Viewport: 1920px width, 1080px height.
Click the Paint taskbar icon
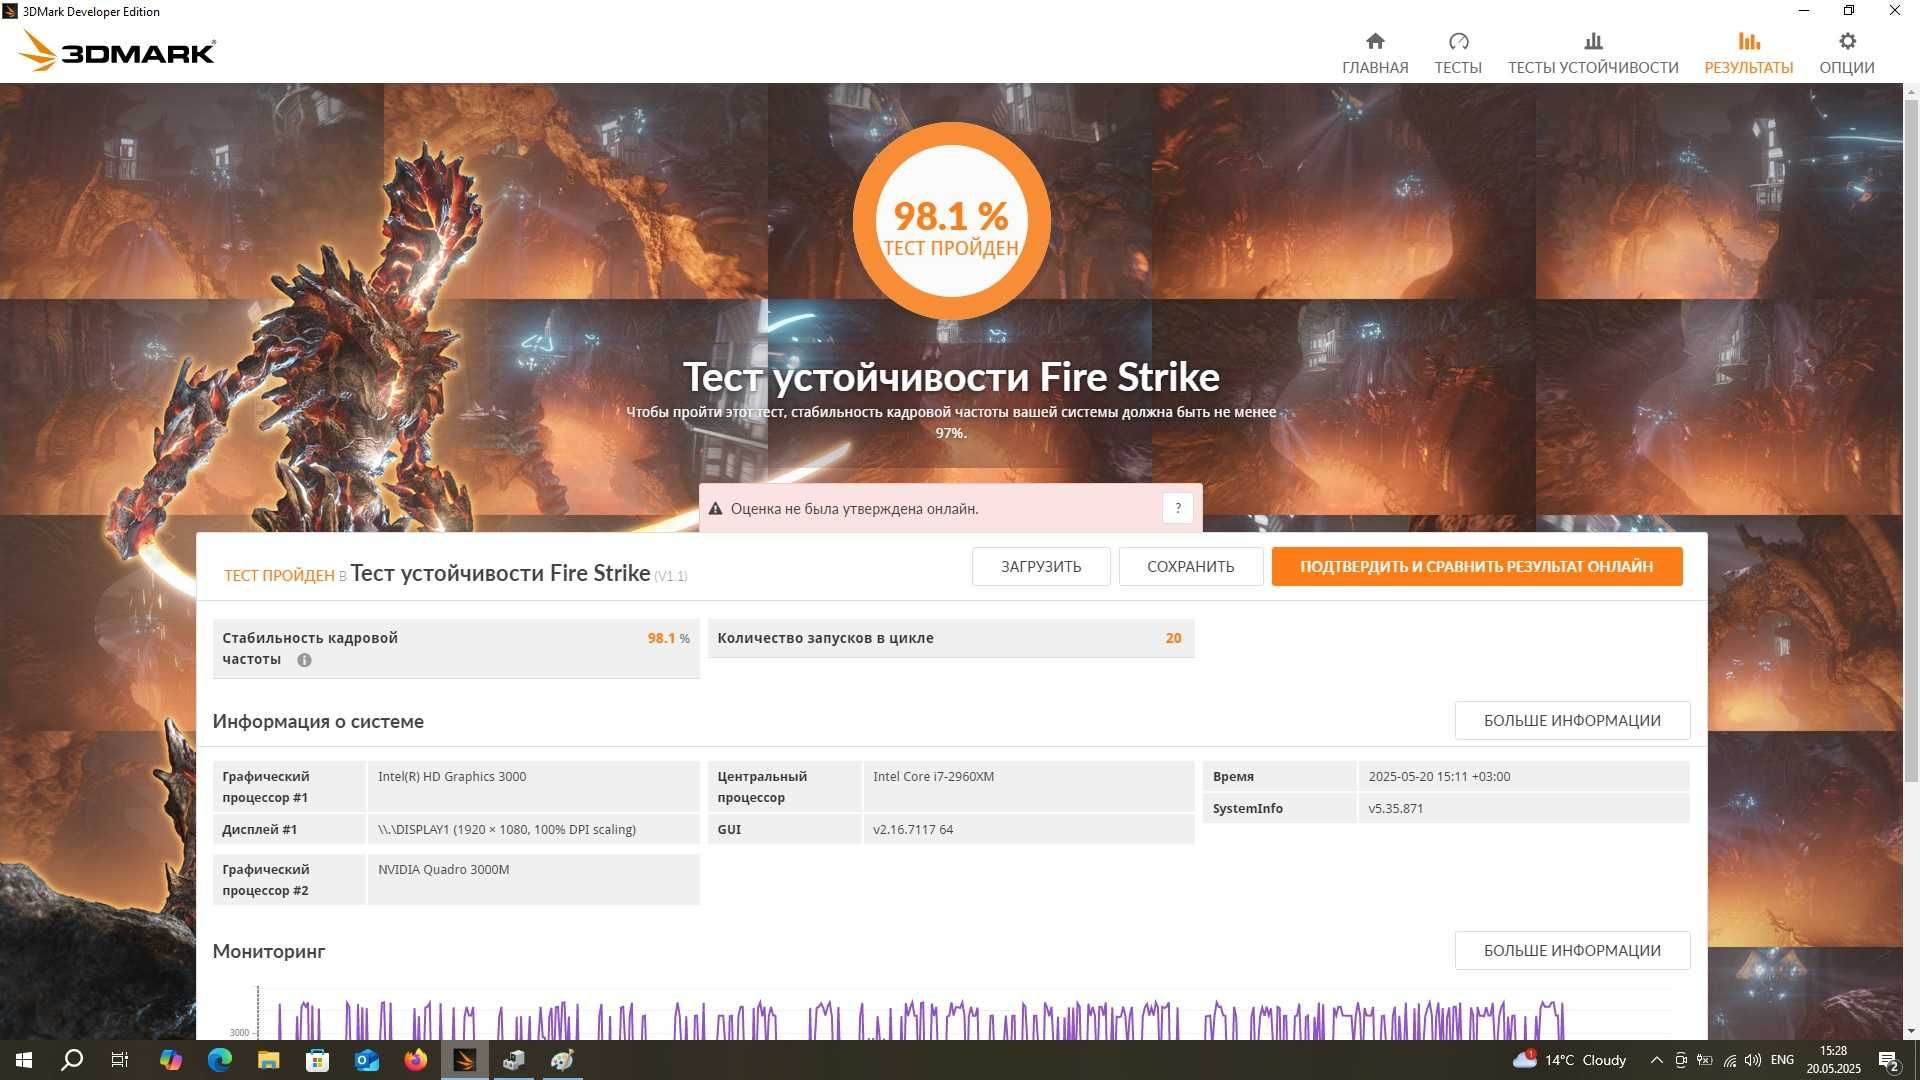[562, 1060]
